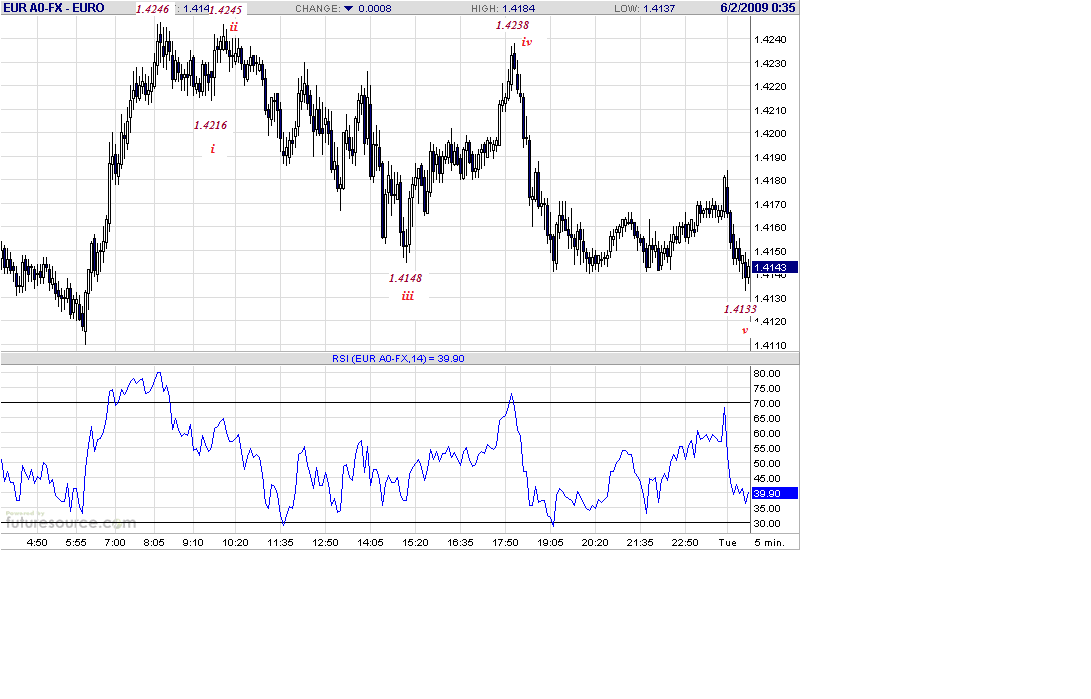Click the 10:20 time axis label
1091x699 pixels.
pyautogui.click(x=235, y=543)
